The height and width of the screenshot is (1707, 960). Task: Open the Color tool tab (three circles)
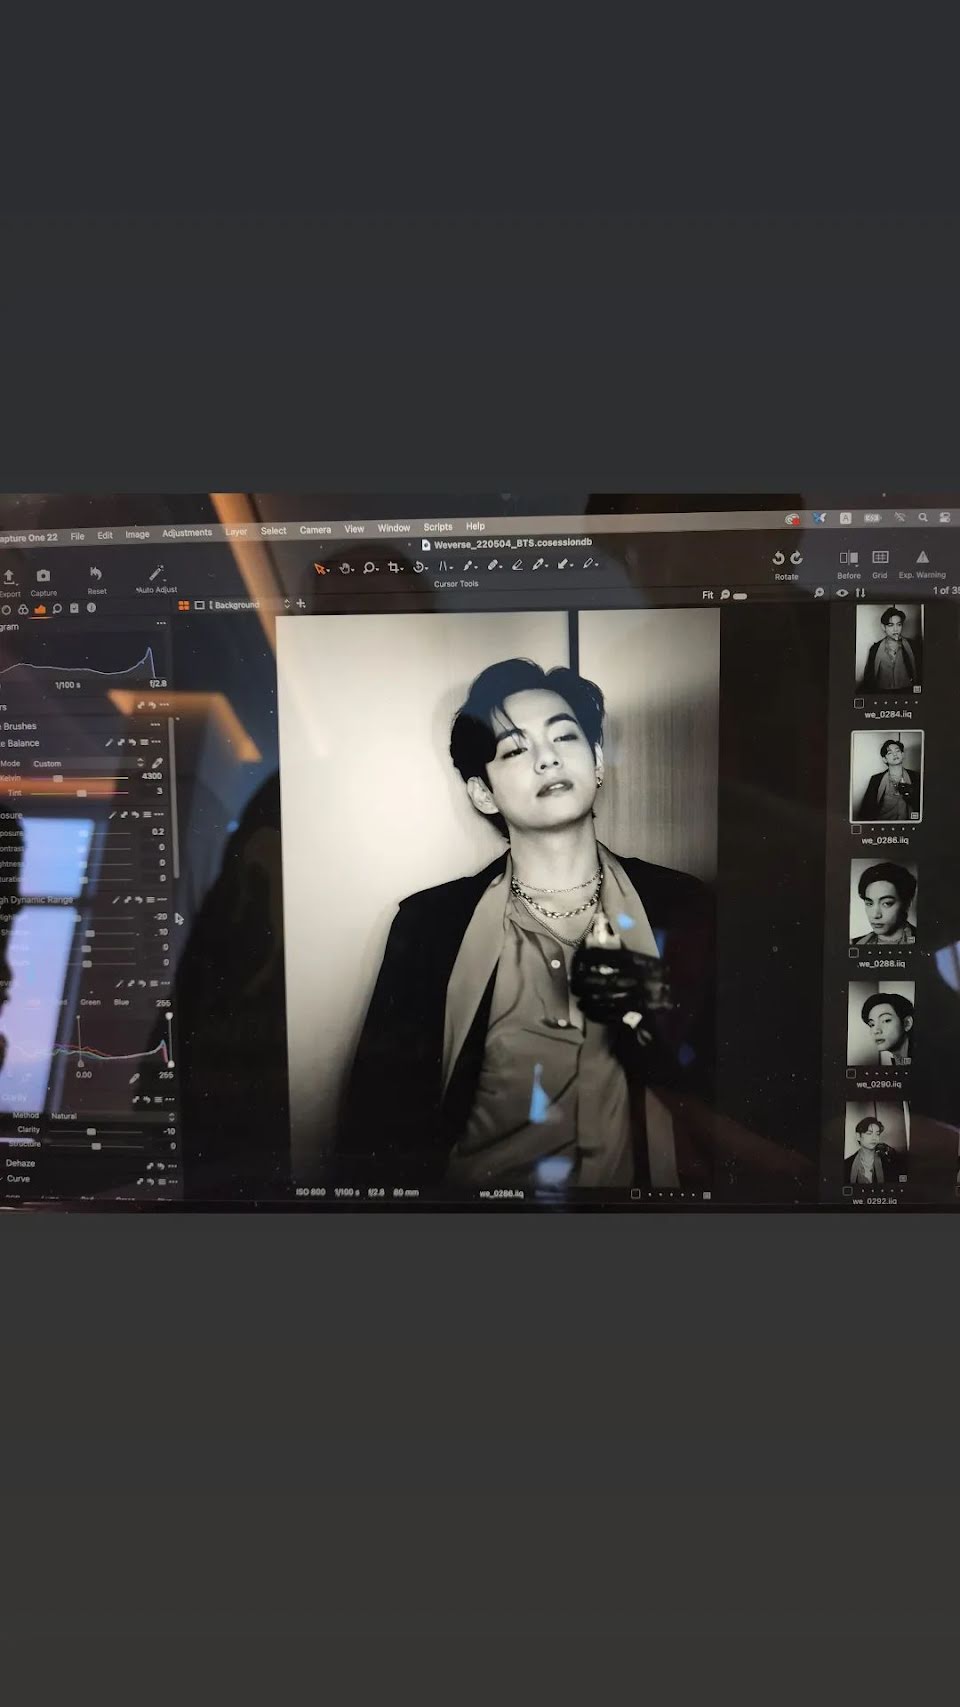coord(22,609)
